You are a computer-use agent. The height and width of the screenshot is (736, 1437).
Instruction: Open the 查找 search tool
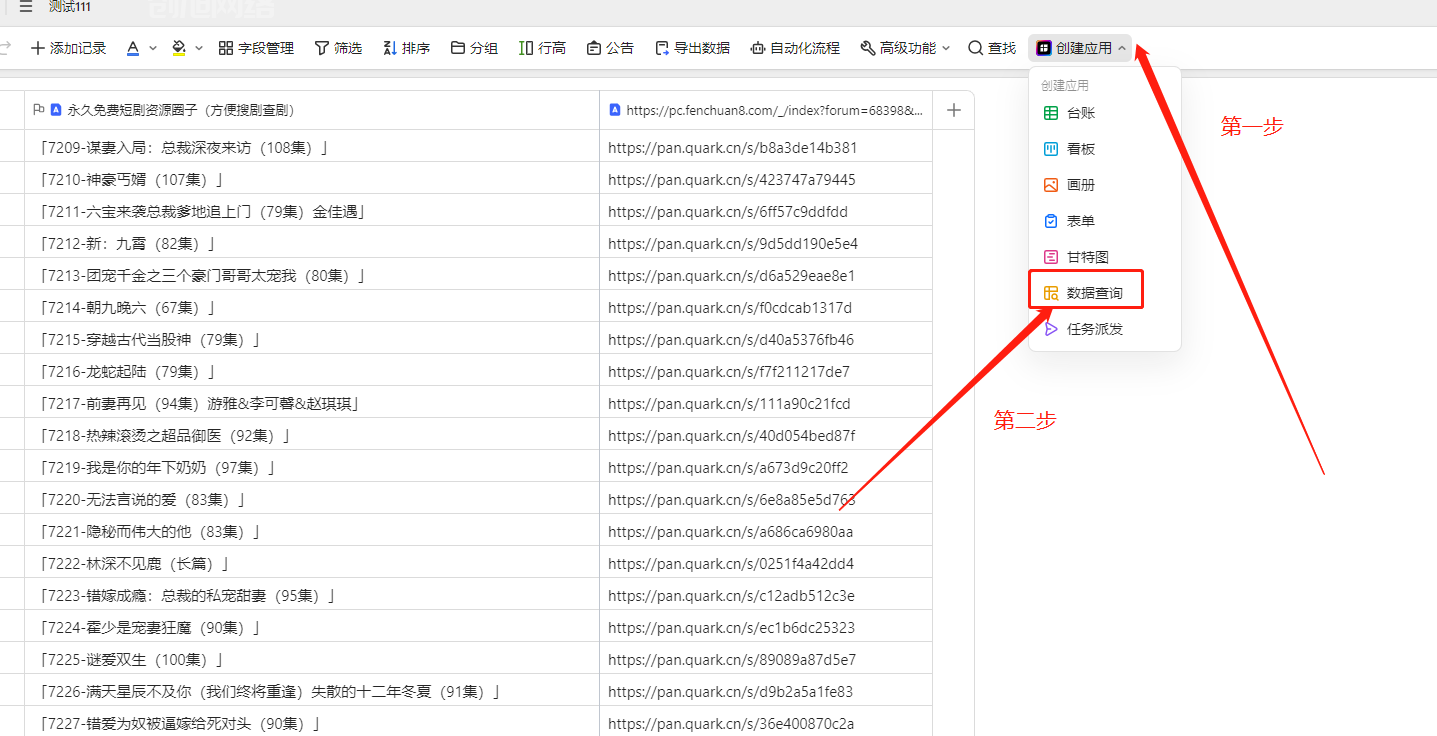tap(992, 48)
